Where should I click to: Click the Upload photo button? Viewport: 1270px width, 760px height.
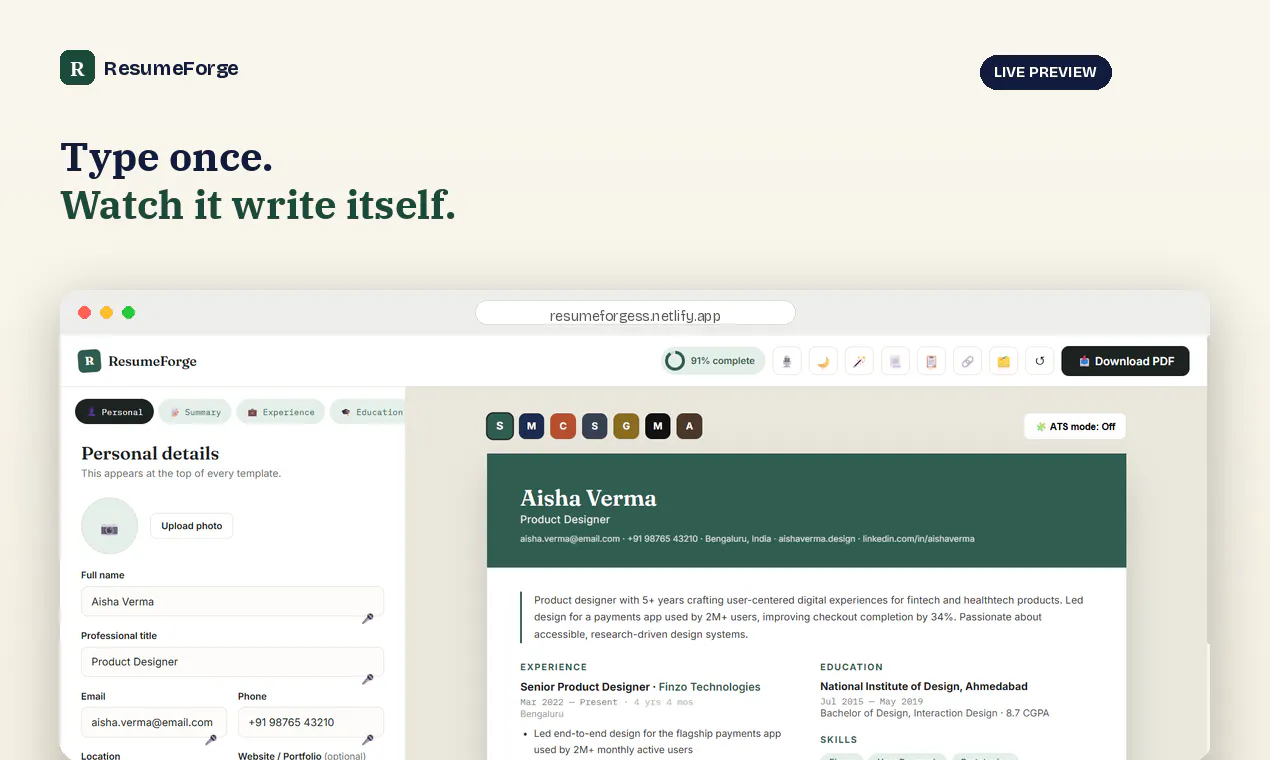pyautogui.click(x=192, y=526)
